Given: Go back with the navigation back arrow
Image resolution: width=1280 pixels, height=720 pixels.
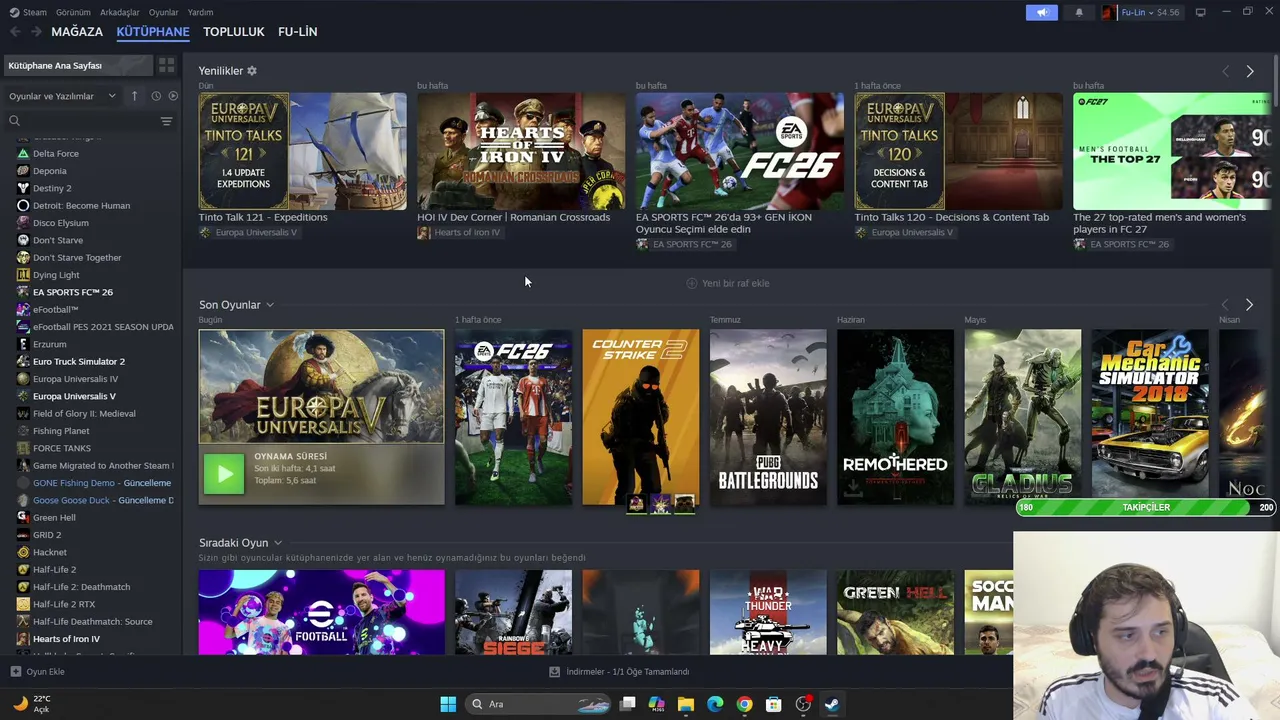Looking at the screenshot, I should (x=15, y=32).
